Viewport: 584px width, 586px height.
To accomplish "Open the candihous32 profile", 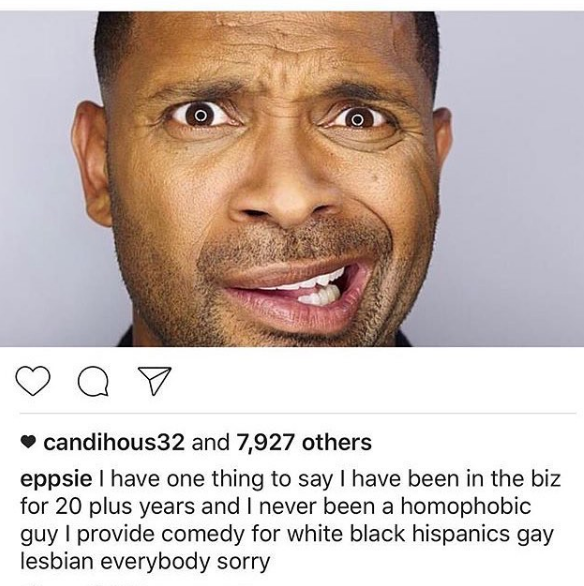I will (114, 442).
